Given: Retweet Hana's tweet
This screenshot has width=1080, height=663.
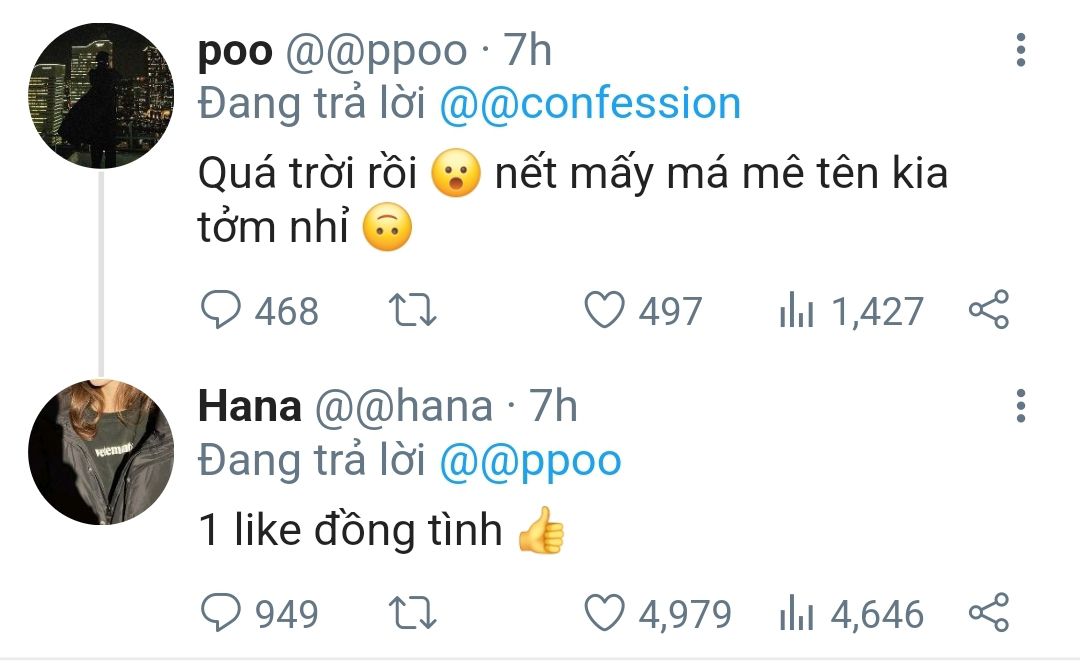Looking at the screenshot, I should point(413,613).
